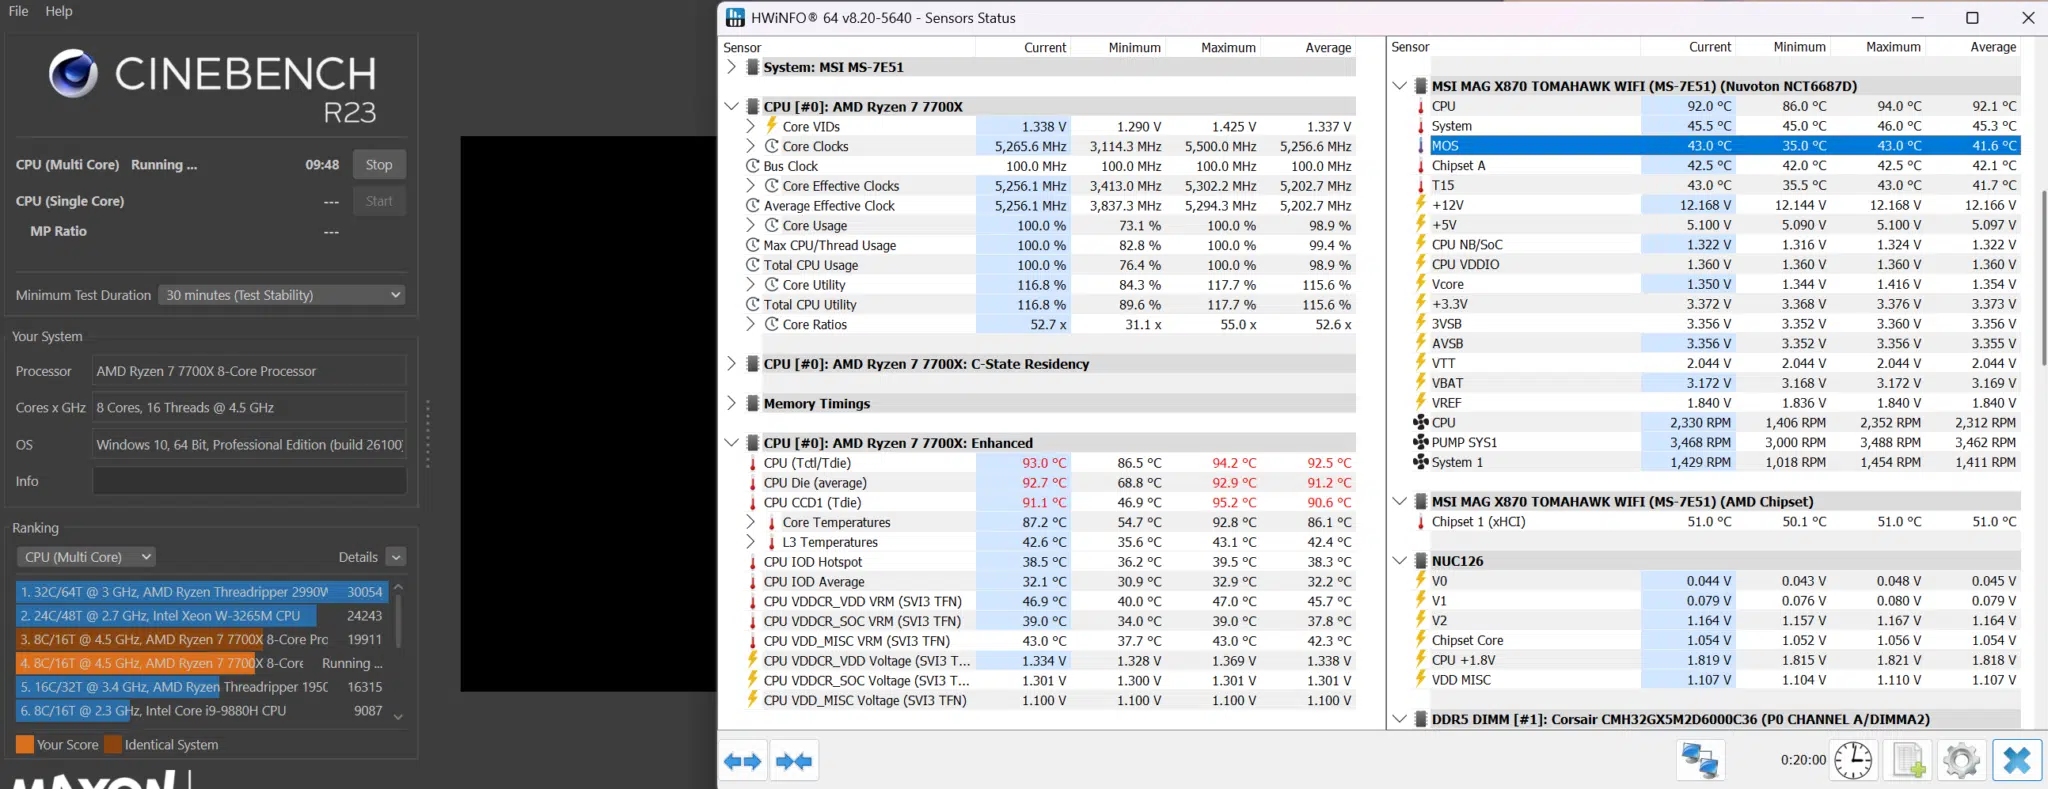The image size is (2048, 789).
Task: Open the Help menu in Cinebench
Action: [x=59, y=11]
